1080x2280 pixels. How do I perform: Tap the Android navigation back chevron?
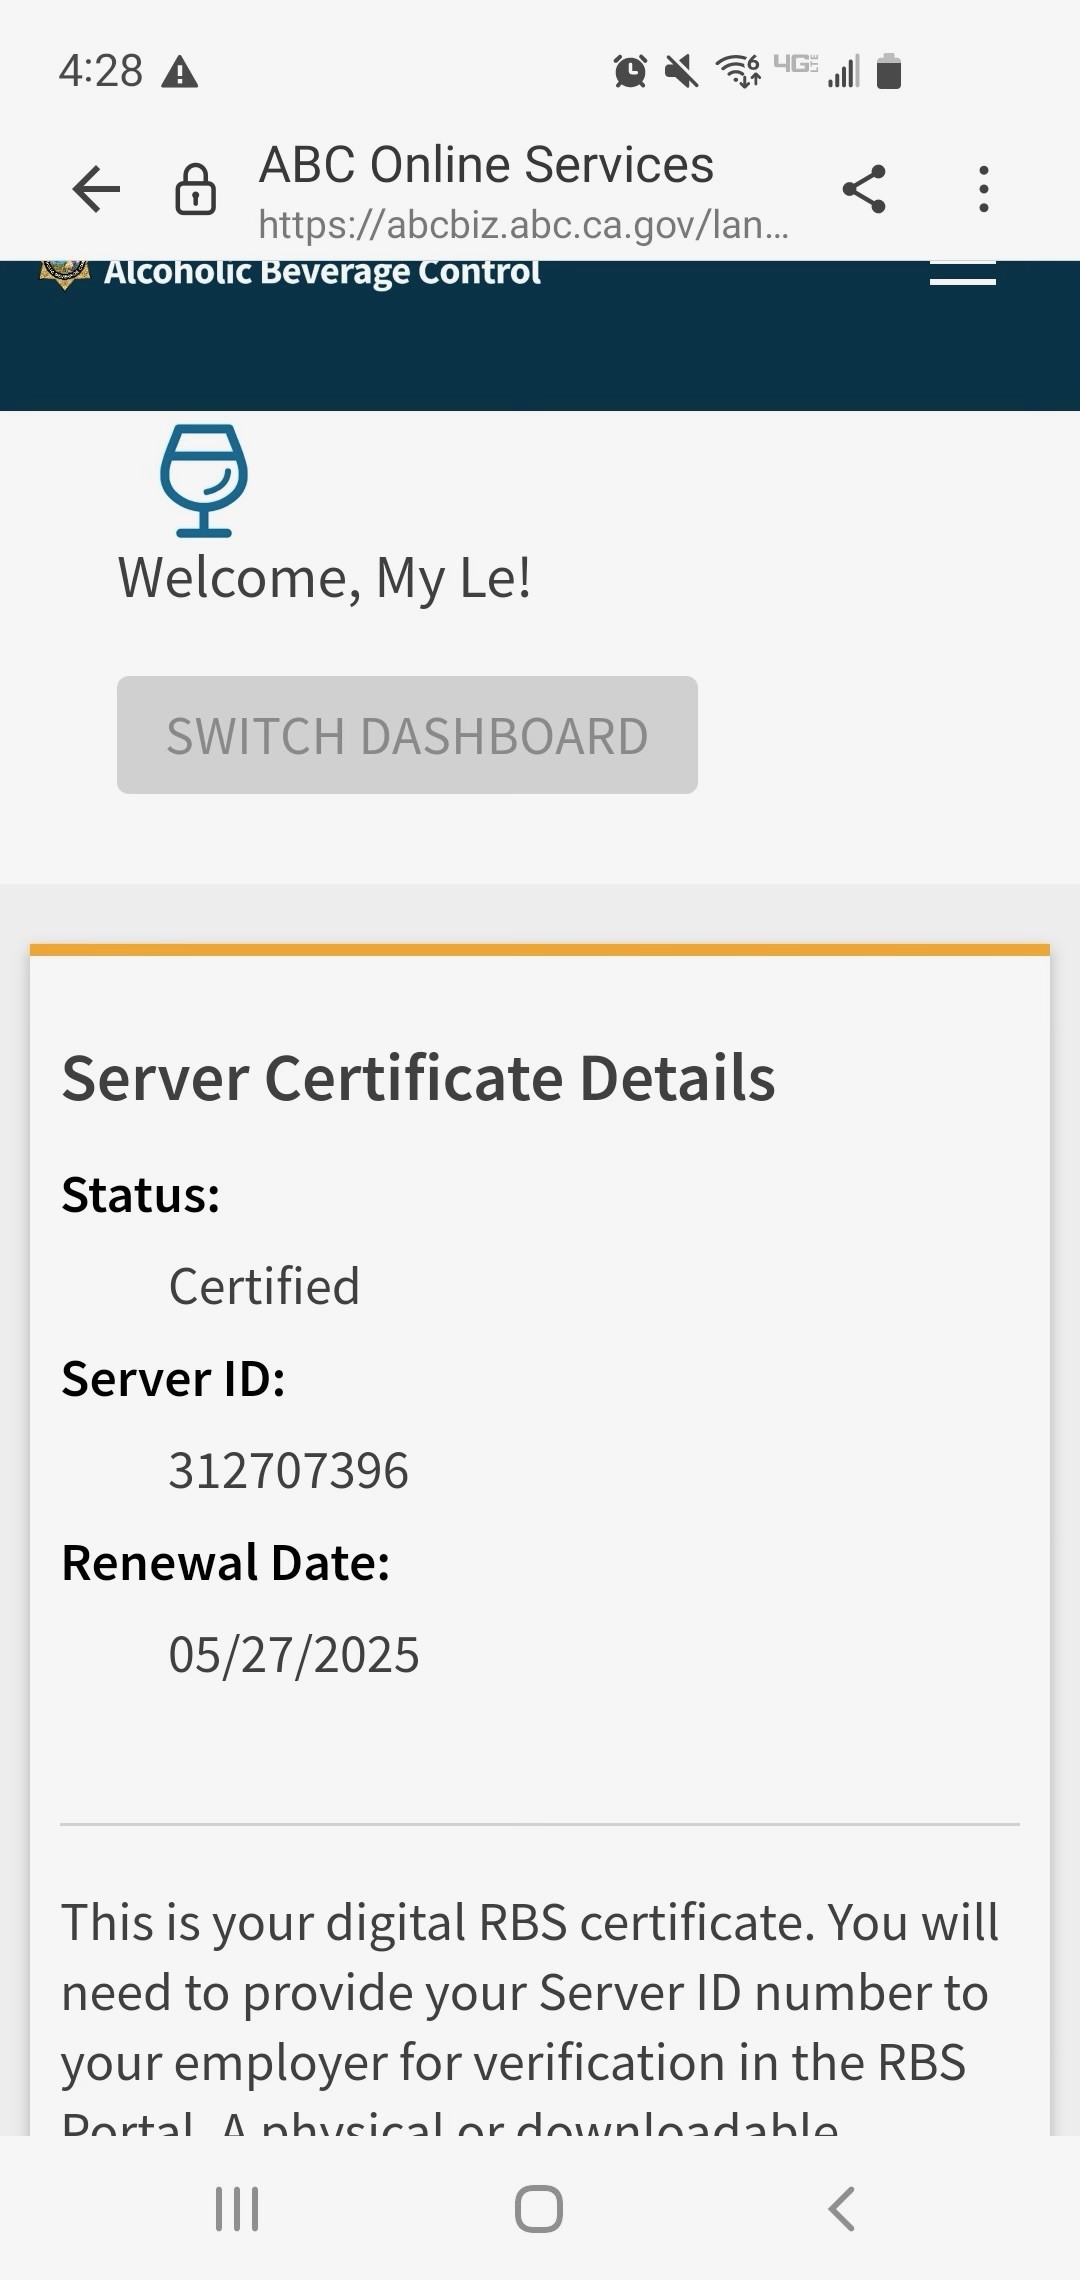pos(841,2208)
